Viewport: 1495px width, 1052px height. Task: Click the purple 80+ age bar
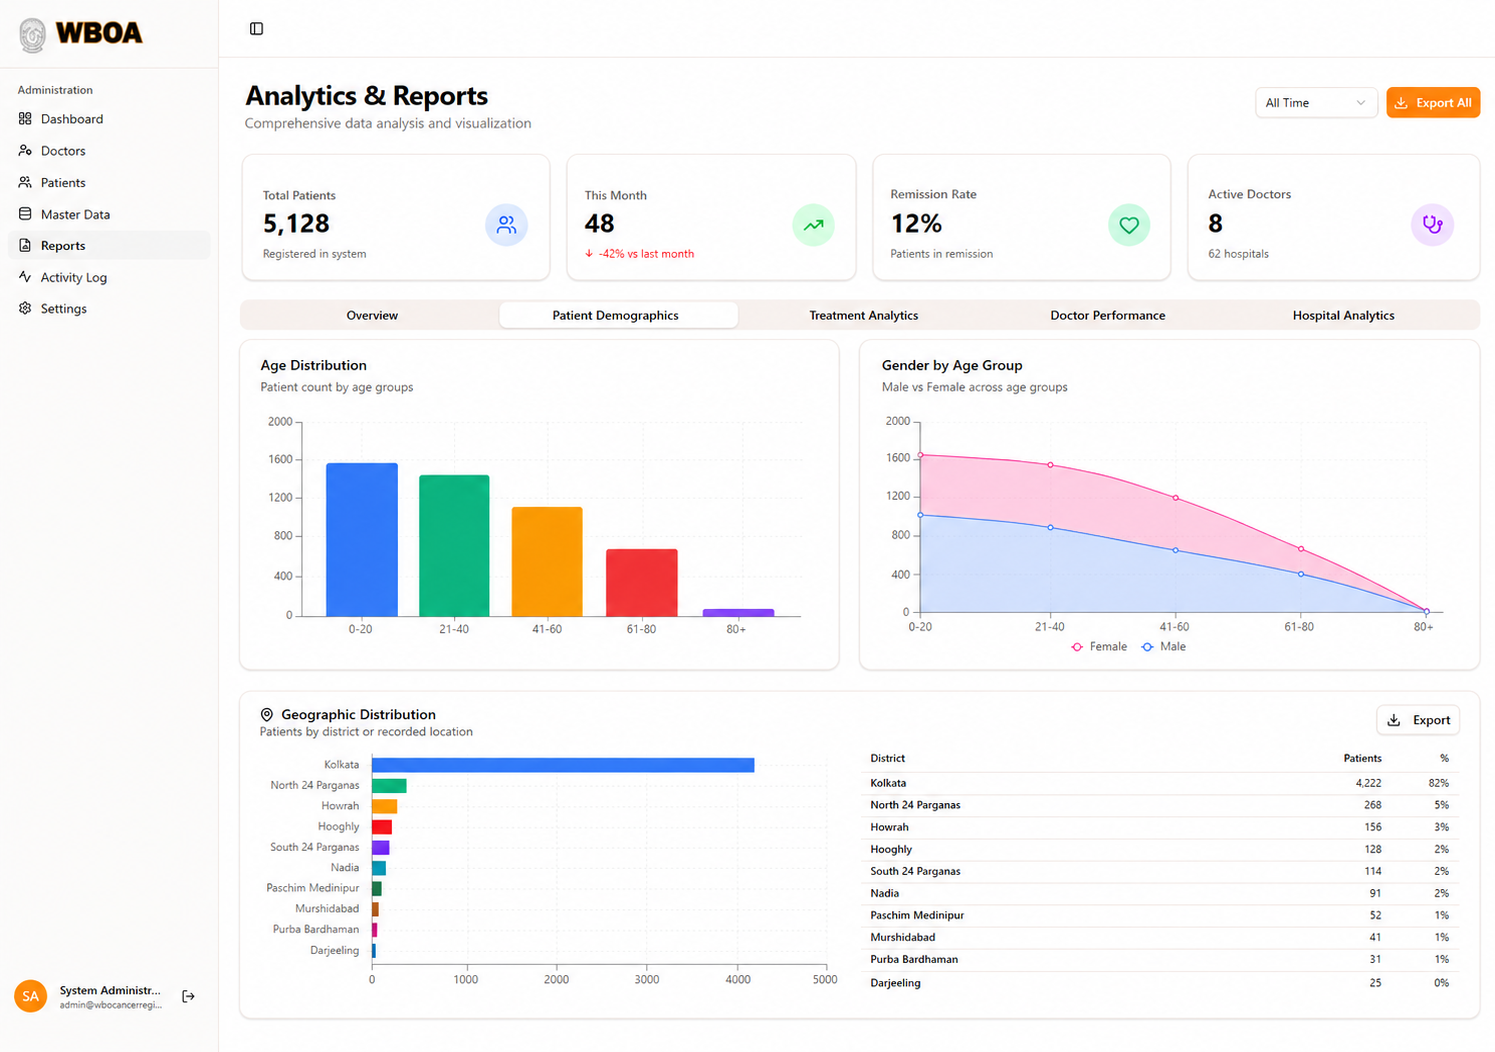pyautogui.click(x=738, y=612)
